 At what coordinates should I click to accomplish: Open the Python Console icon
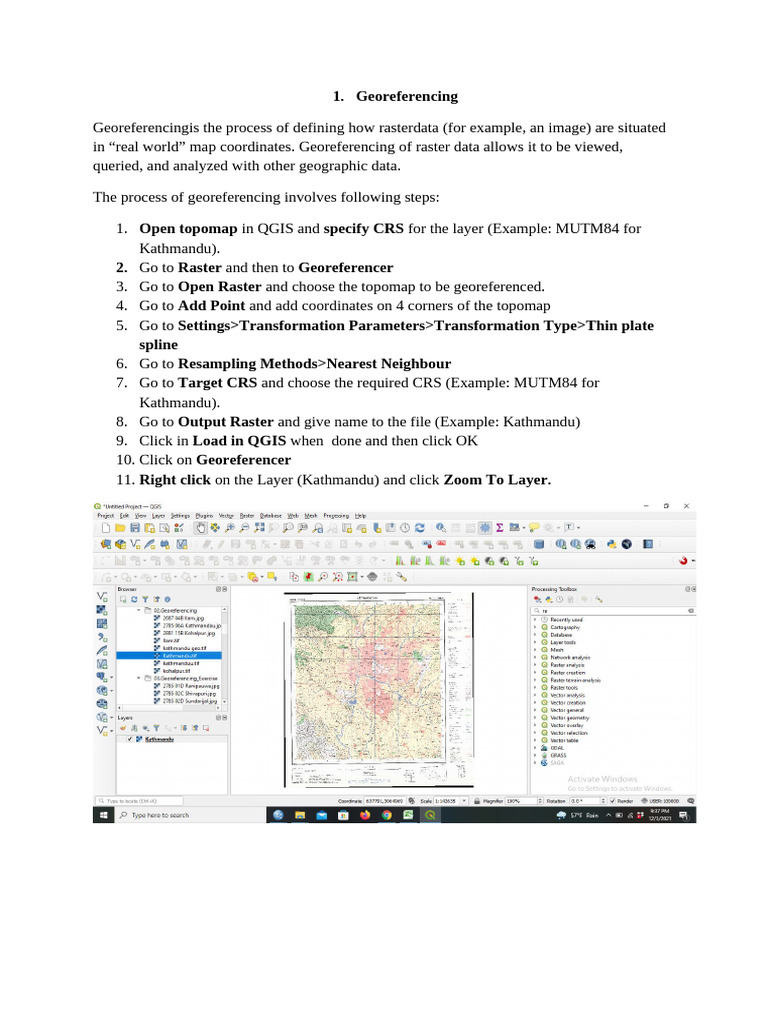611,545
